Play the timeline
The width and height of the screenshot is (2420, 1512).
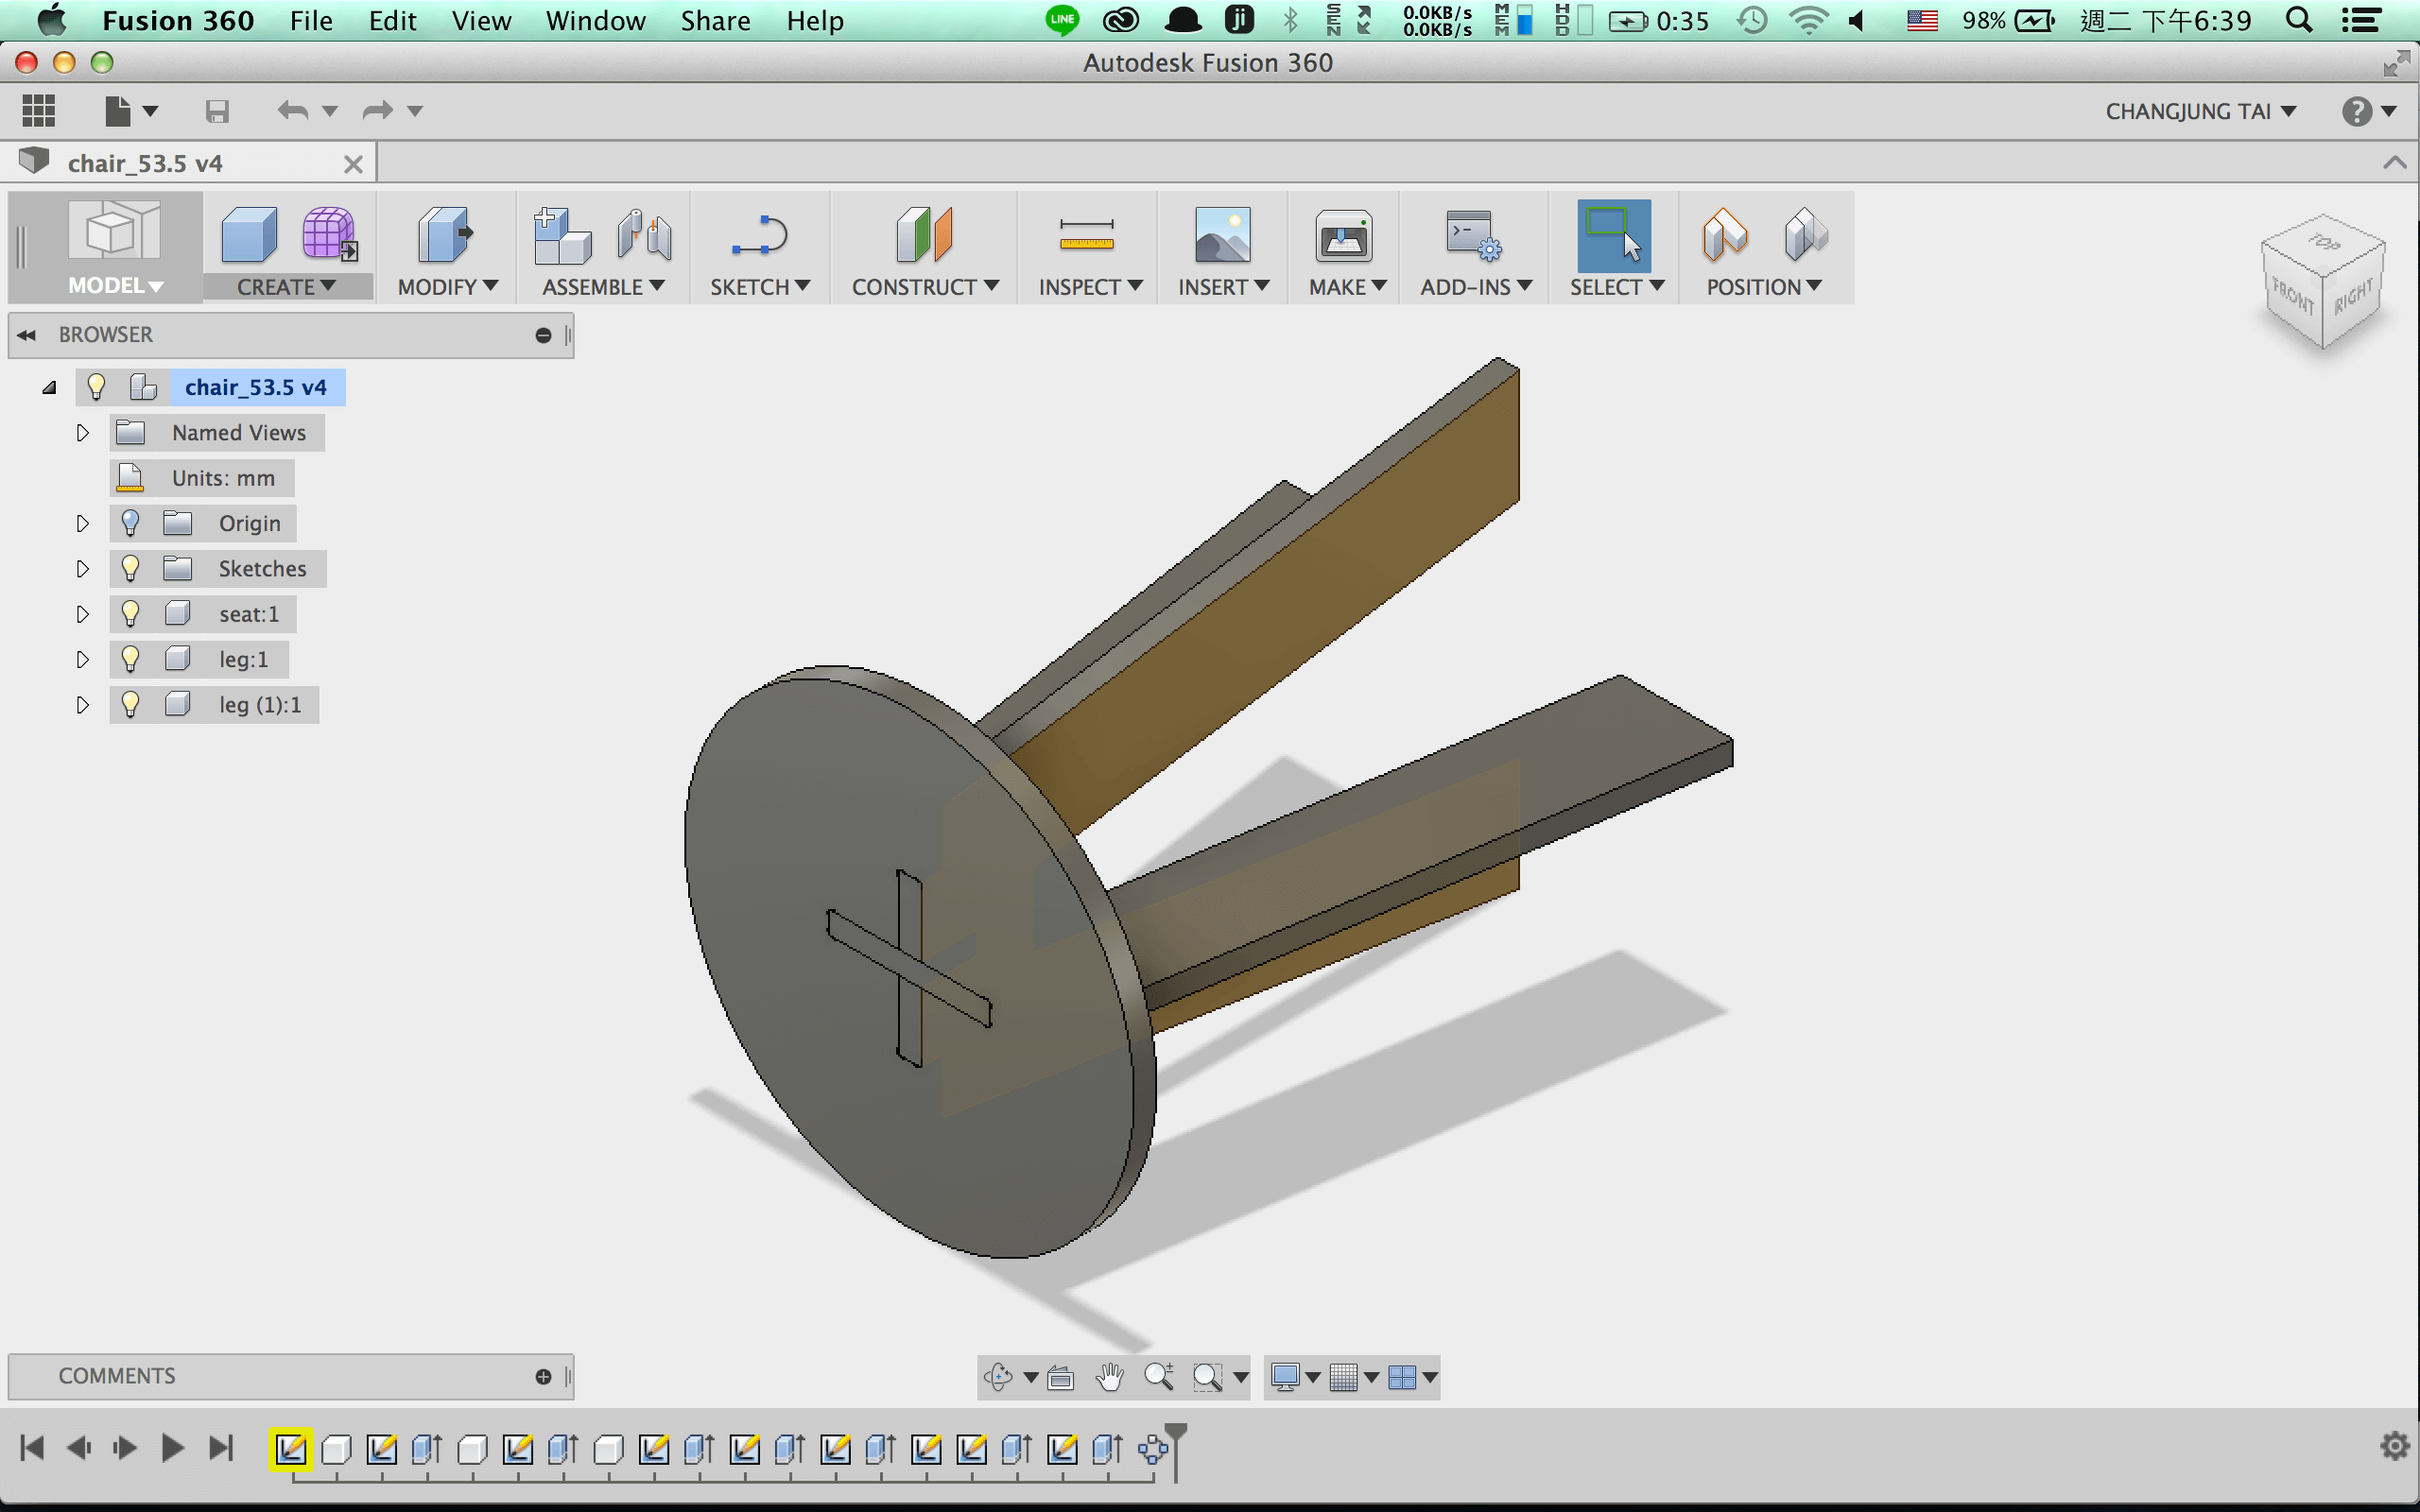click(x=172, y=1447)
